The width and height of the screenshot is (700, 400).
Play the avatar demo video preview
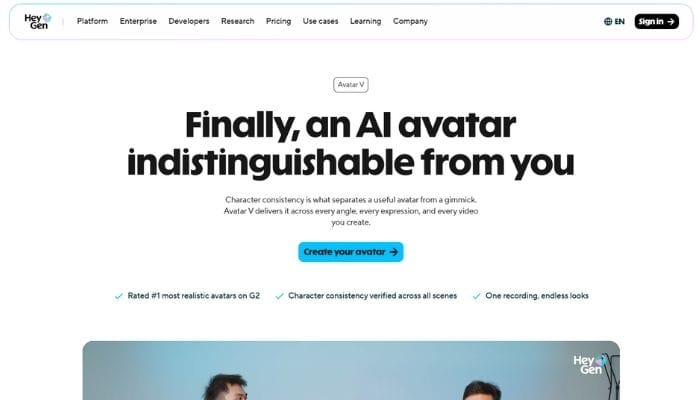(x=351, y=371)
